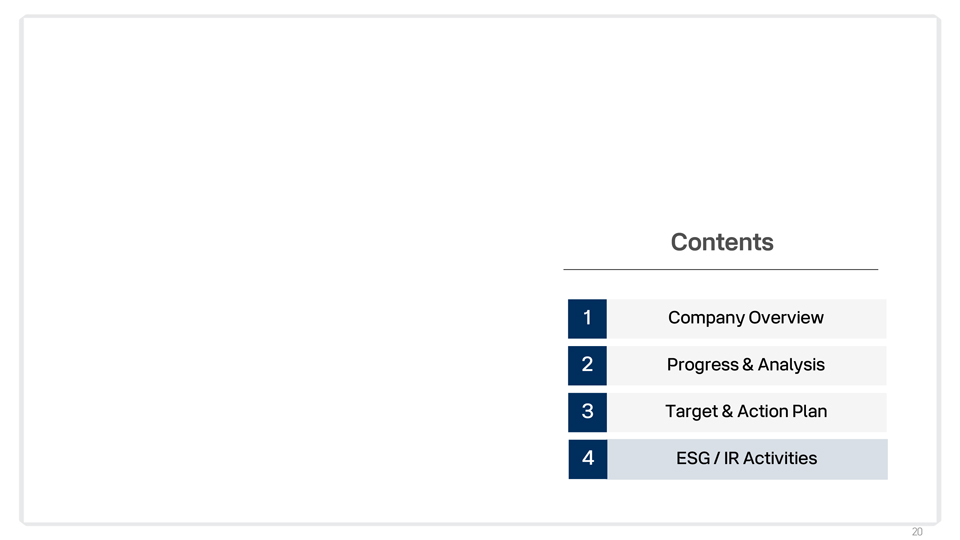Select the highlighted ESG / IR Activities item
The image size is (960, 540).
click(x=747, y=458)
